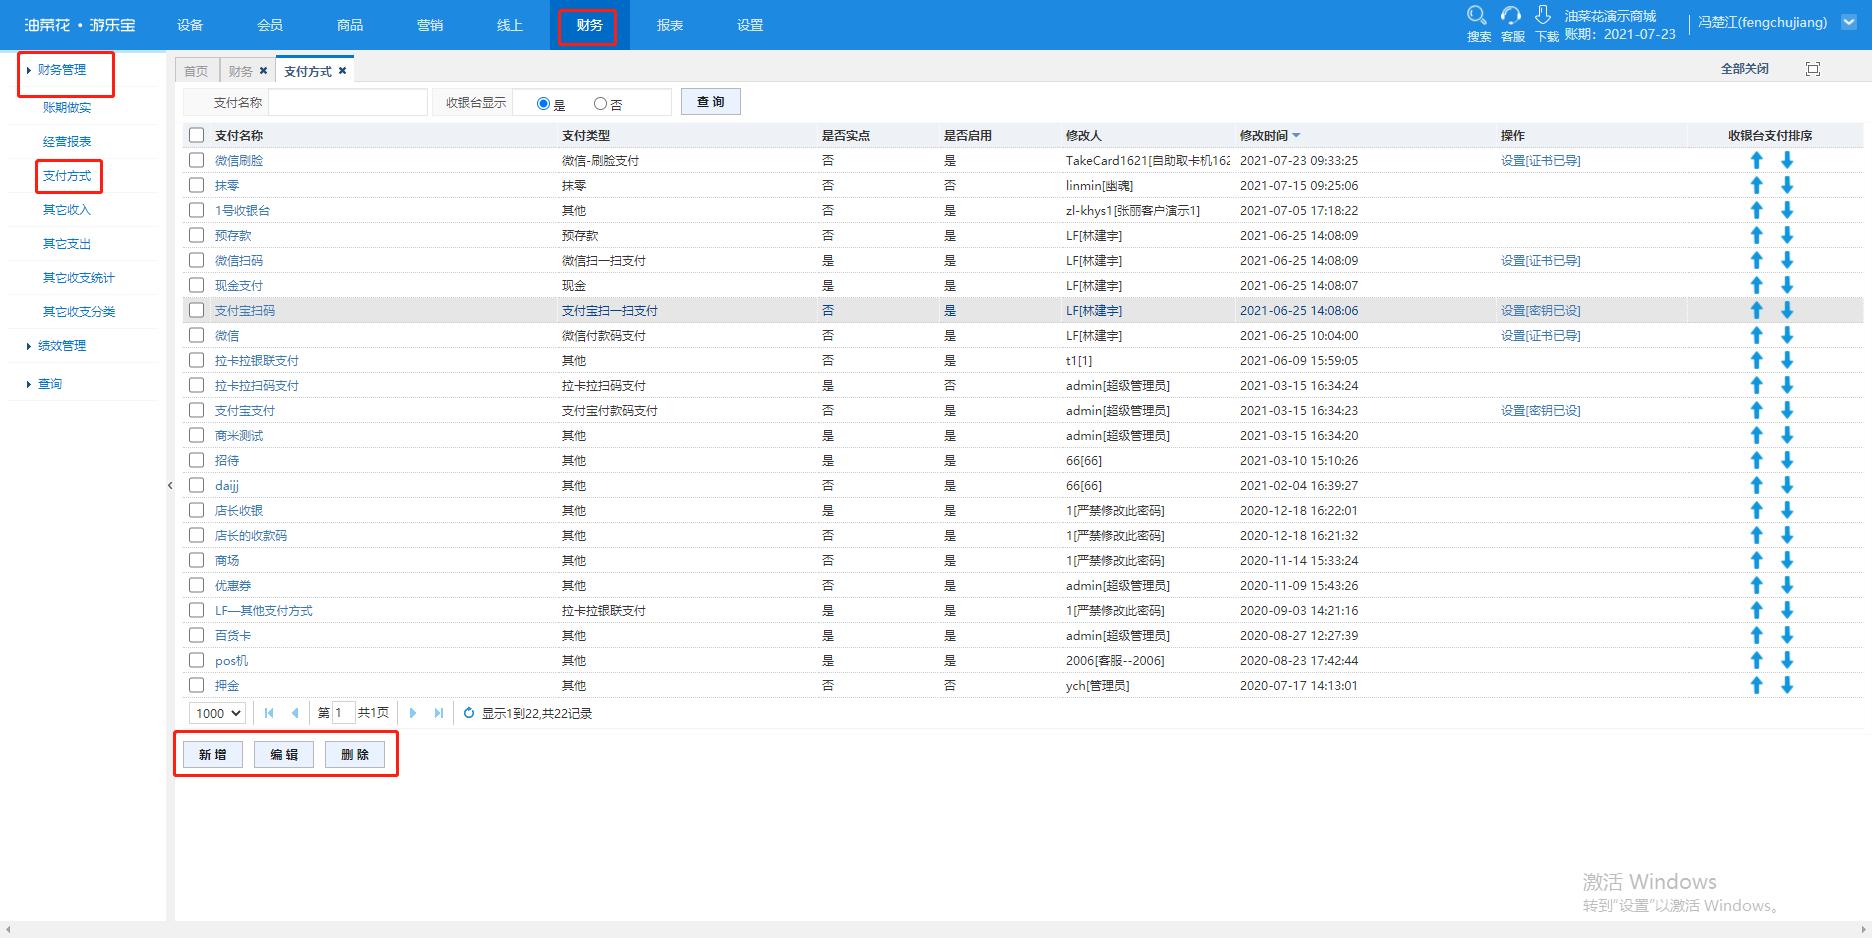Tick the select-all checkbox in the table header
This screenshot has width=1872, height=938.
coord(196,135)
